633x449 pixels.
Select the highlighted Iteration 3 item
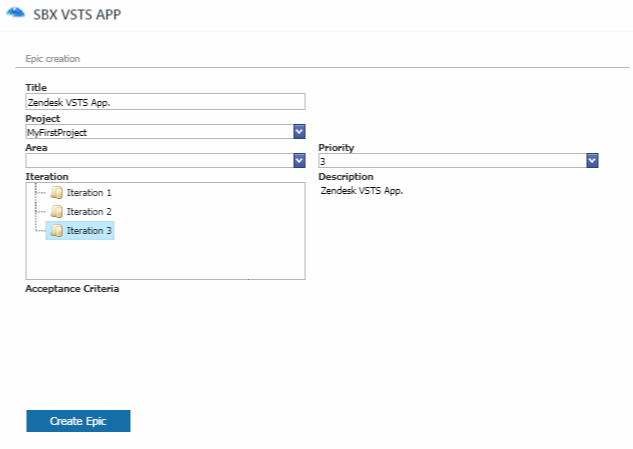[x=80, y=230]
